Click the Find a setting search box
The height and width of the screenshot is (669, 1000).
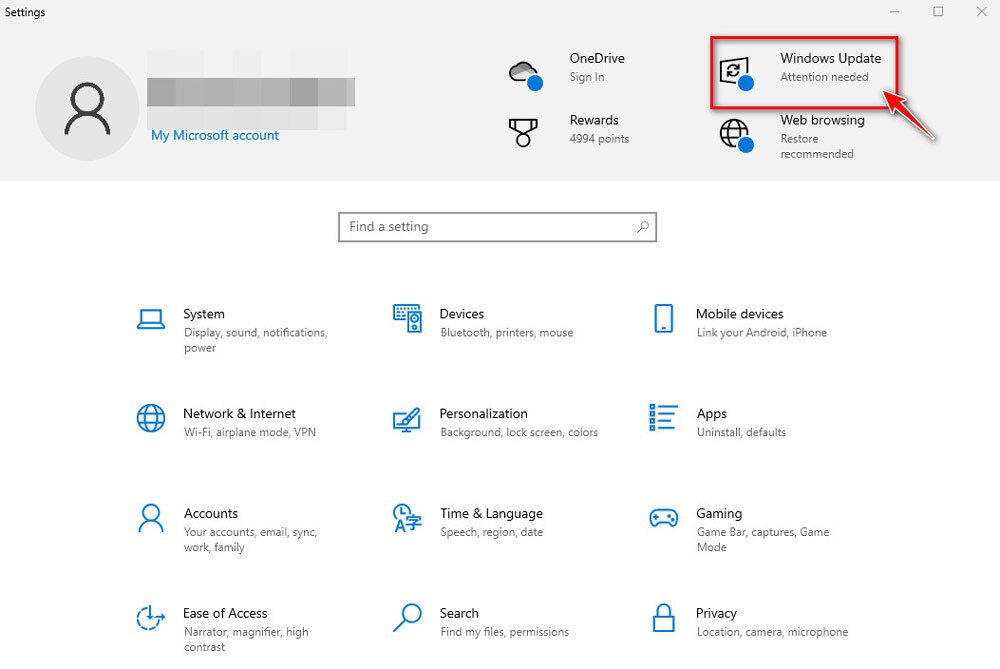pos(497,227)
